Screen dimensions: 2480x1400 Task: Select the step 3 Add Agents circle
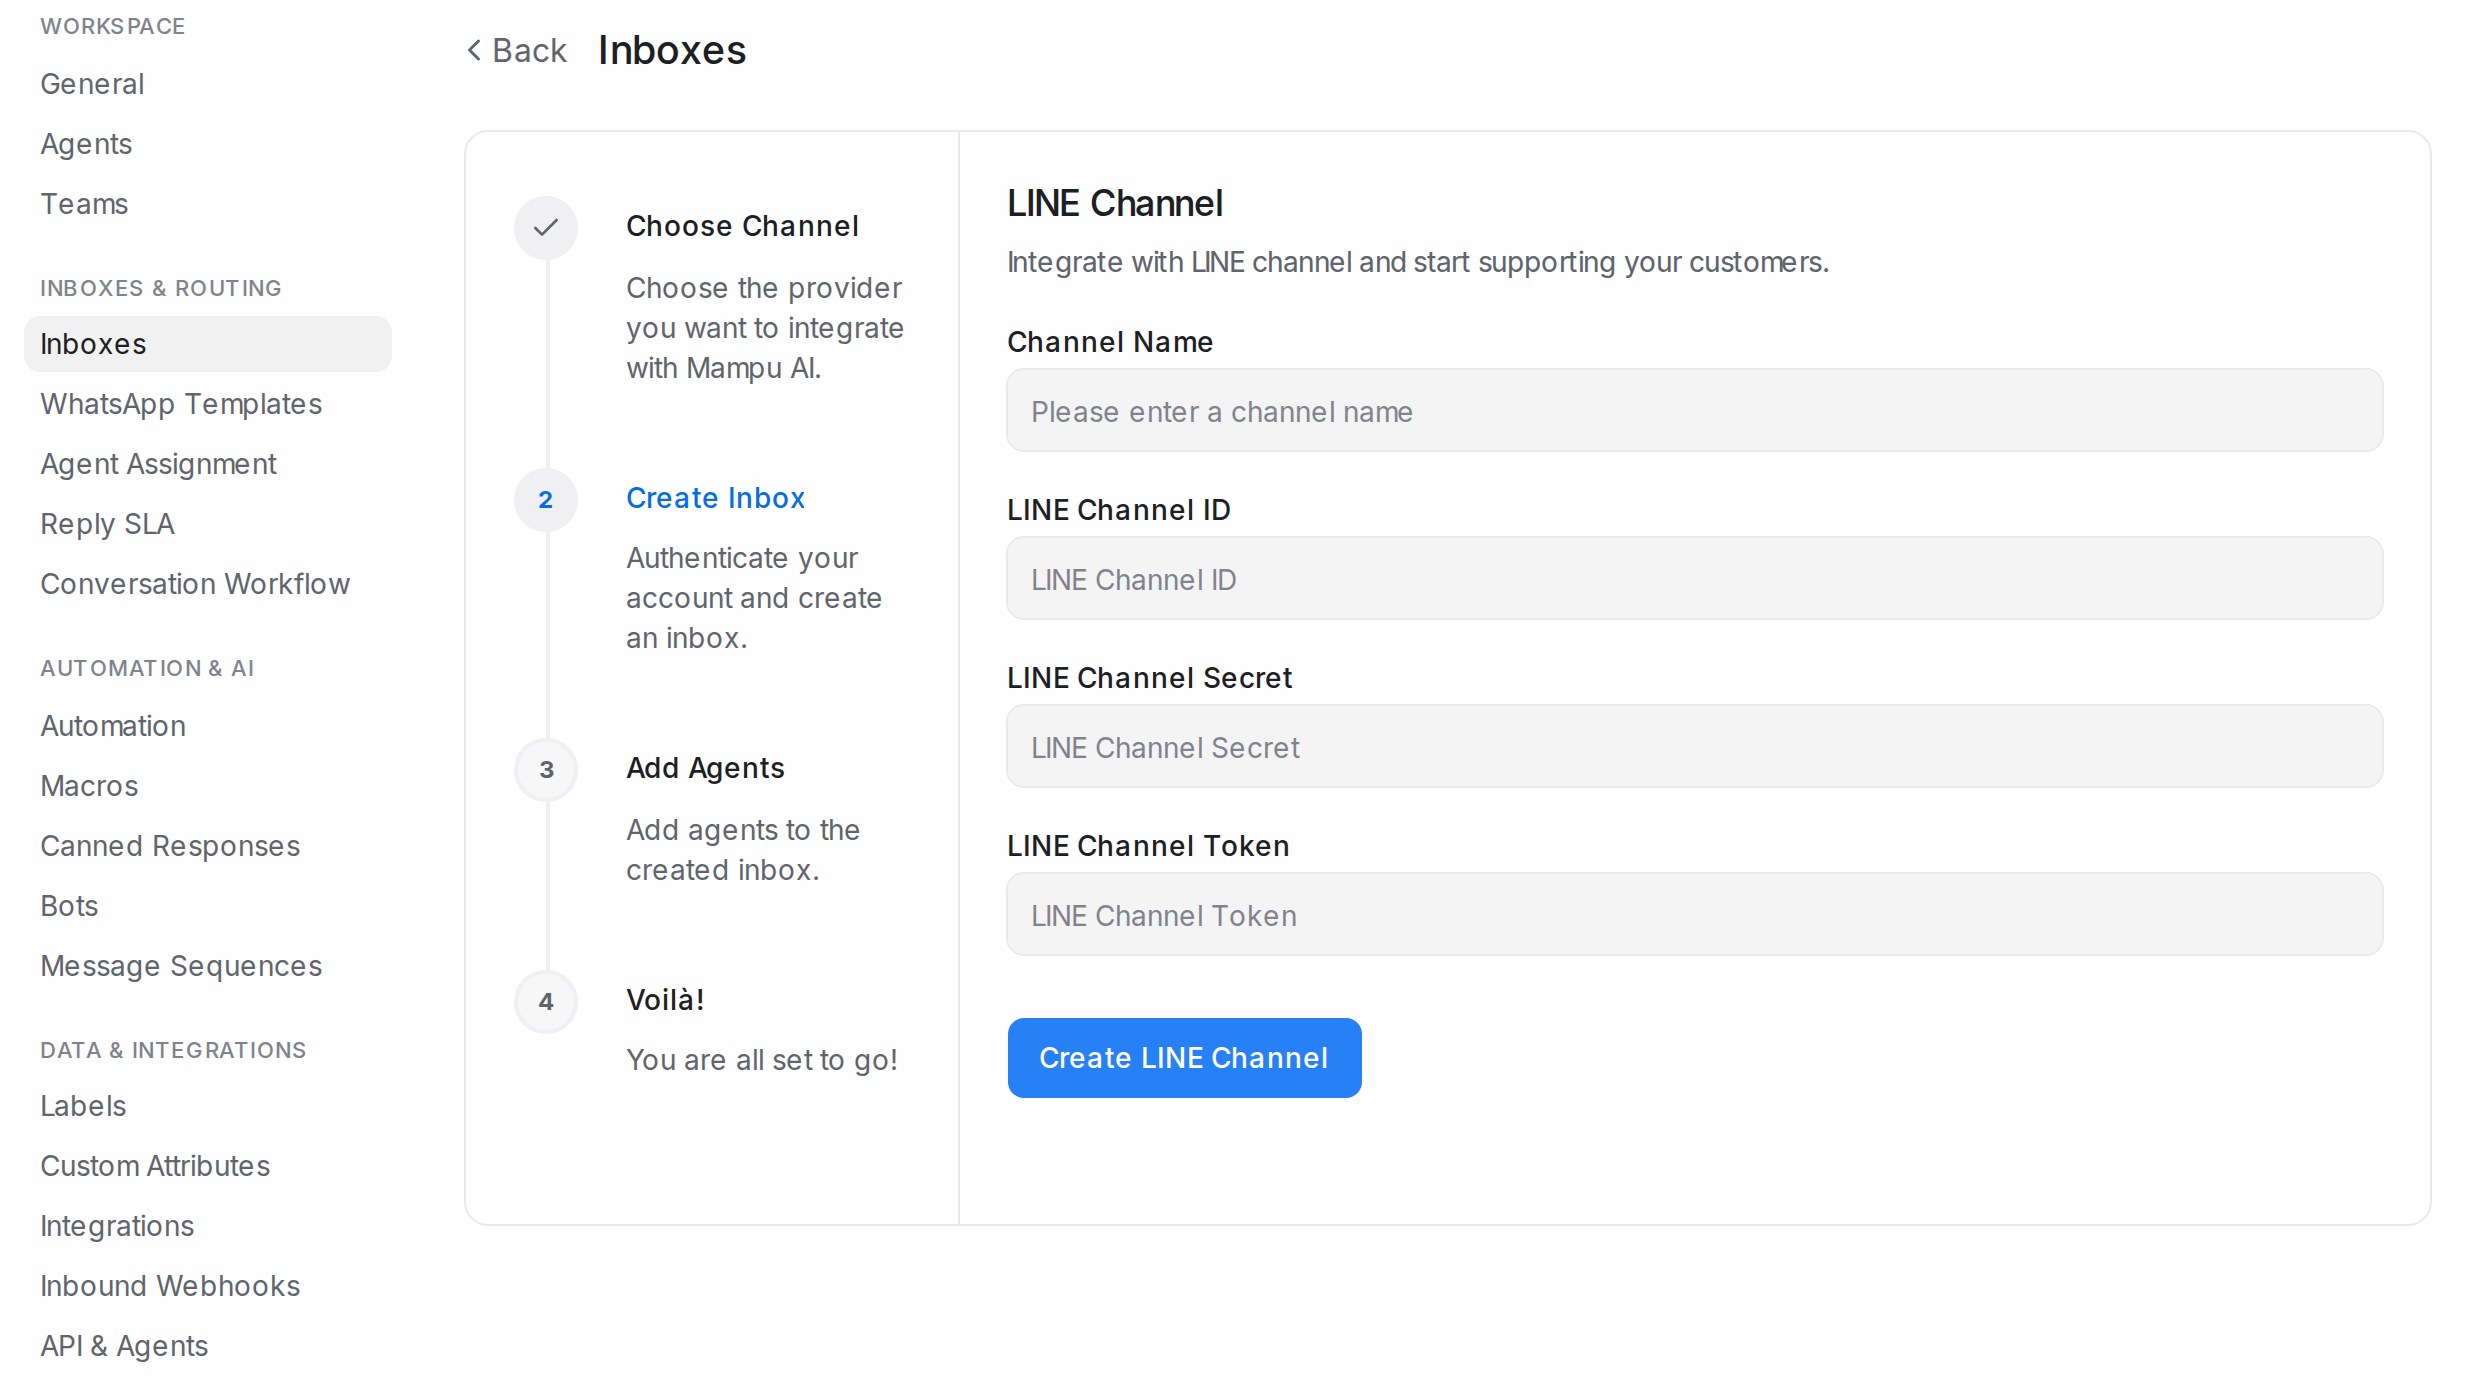click(546, 770)
